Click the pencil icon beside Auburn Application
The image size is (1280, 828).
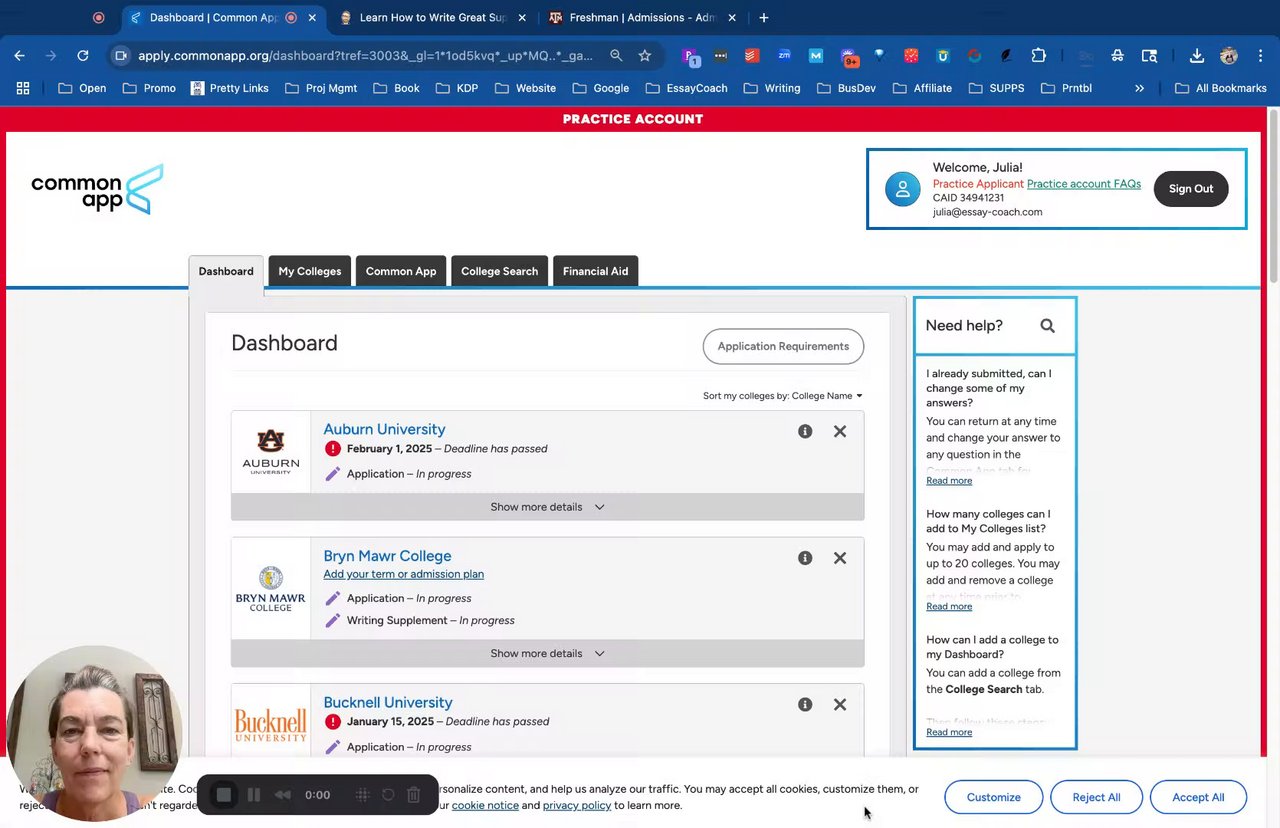333,474
